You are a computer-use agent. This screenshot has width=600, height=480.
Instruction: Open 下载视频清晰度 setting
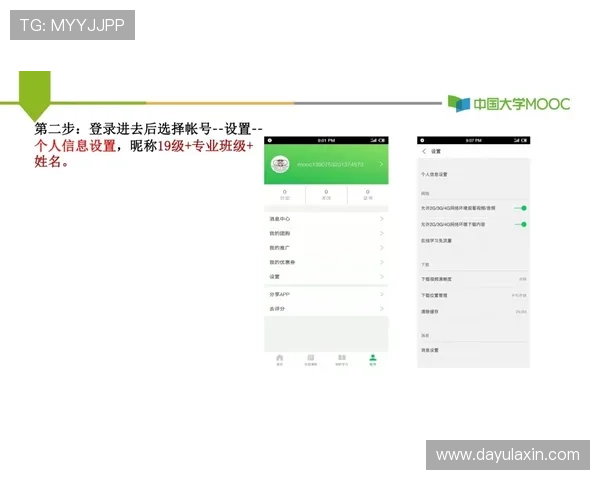474,279
